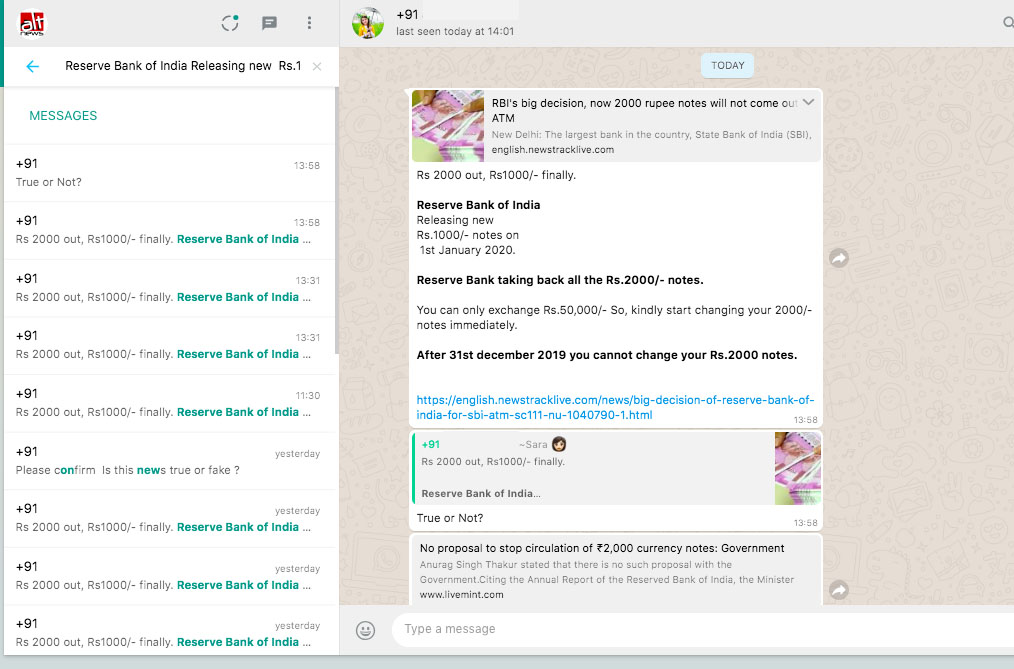Screen dimensions: 1014x669
Task: Open the english.newstracklive.com article link
Action: (615, 407)
